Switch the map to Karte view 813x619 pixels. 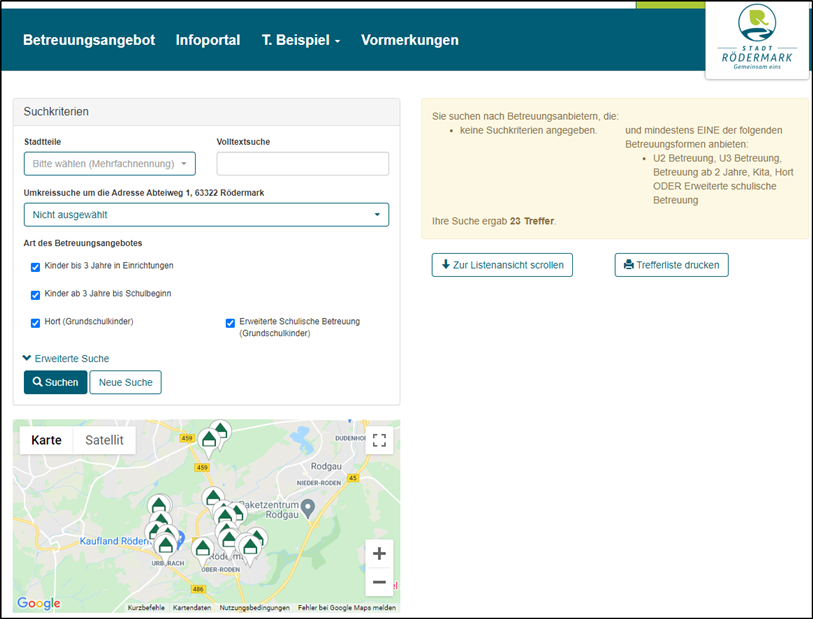tap(46, 440)
